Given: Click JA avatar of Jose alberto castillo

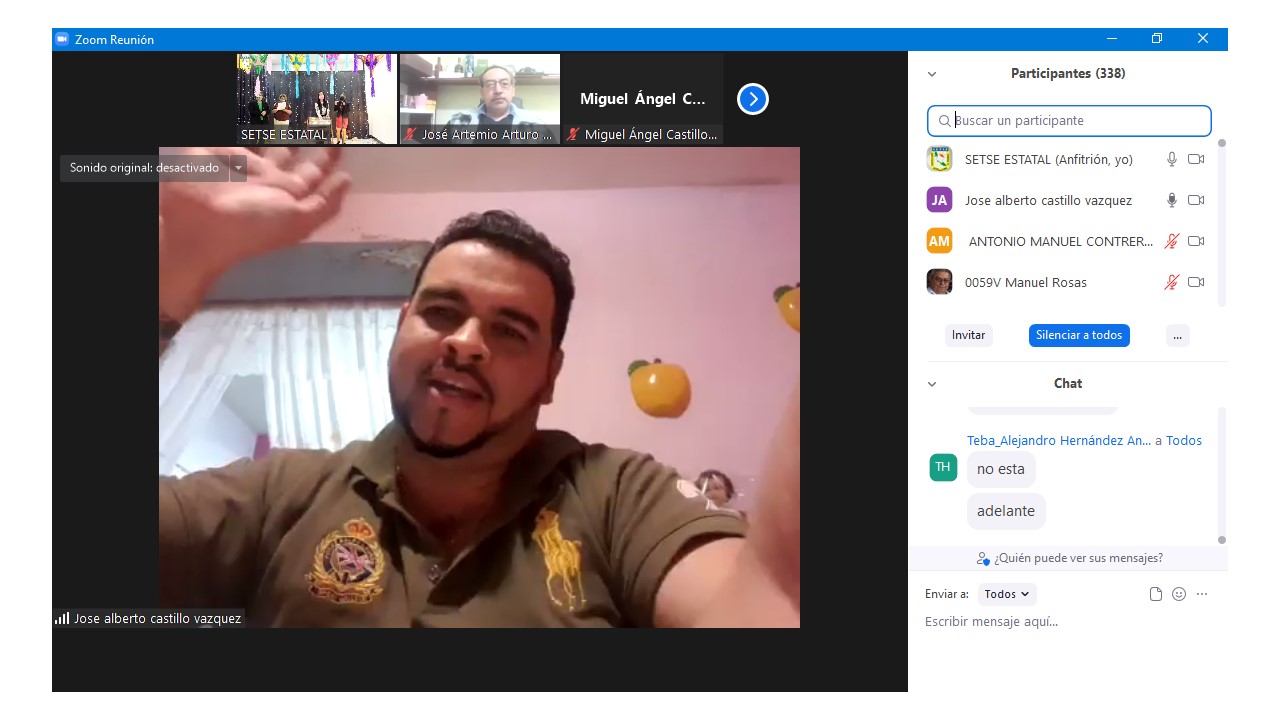Looking at the screenshot, I should (939, 200).
